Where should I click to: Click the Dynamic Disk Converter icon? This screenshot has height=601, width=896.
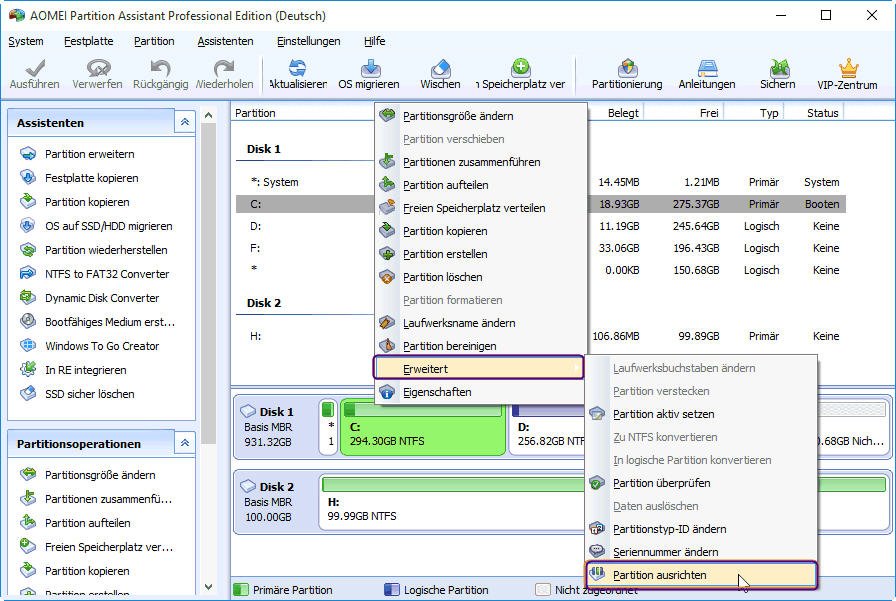tap(28, 298)
